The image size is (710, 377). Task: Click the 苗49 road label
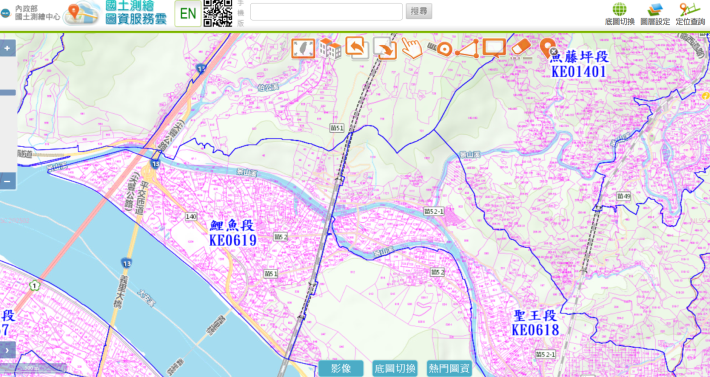click(x=624, y=196)
